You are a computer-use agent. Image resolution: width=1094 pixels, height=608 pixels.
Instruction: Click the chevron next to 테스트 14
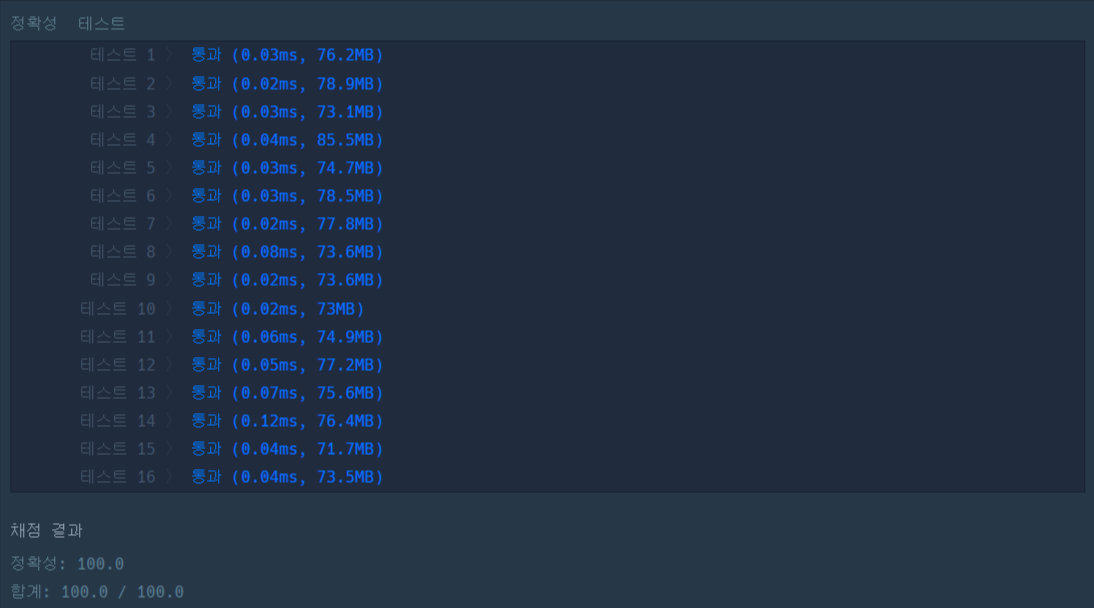170,421
